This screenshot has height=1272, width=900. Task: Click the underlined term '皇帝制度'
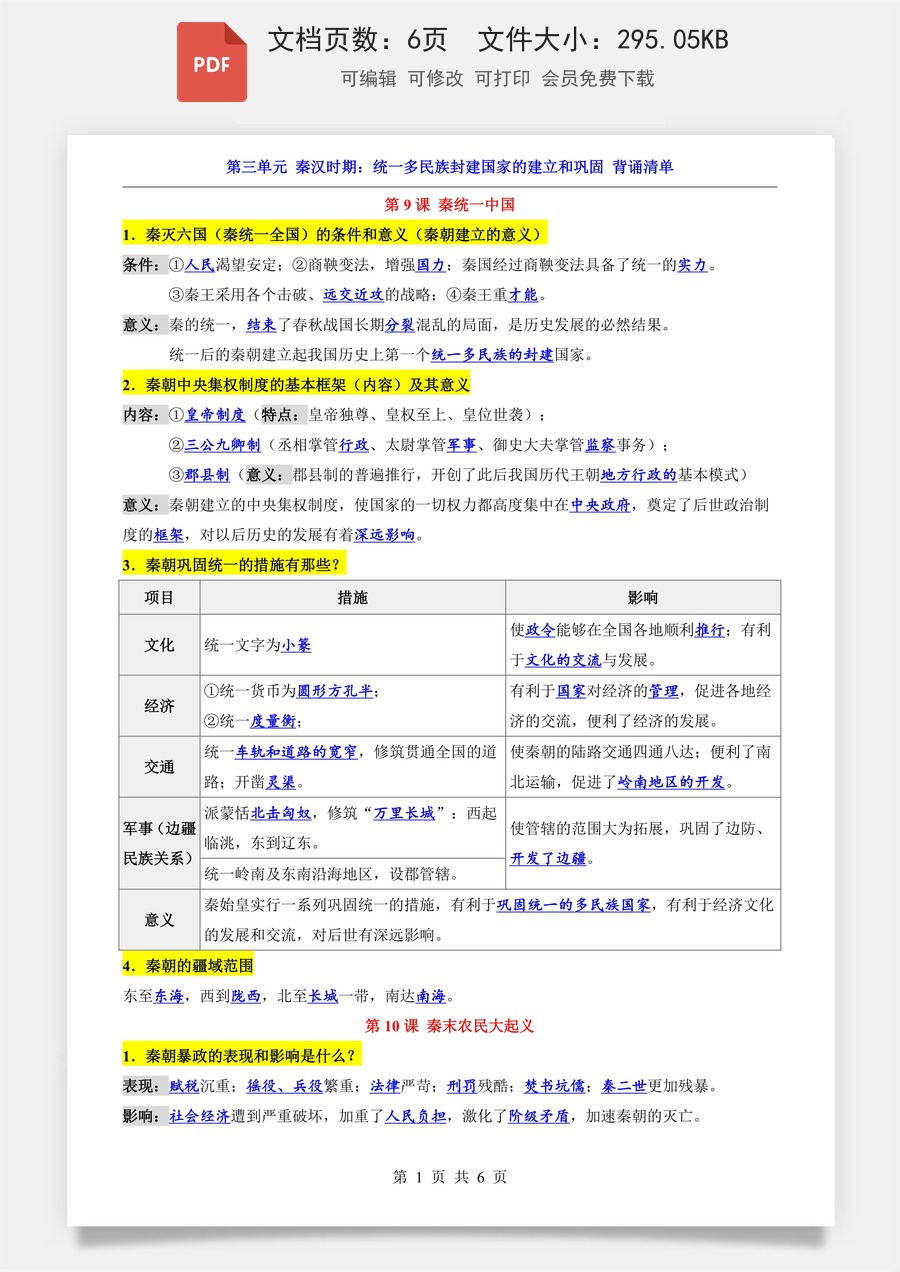pyautogui.click(x=215, y=415)
